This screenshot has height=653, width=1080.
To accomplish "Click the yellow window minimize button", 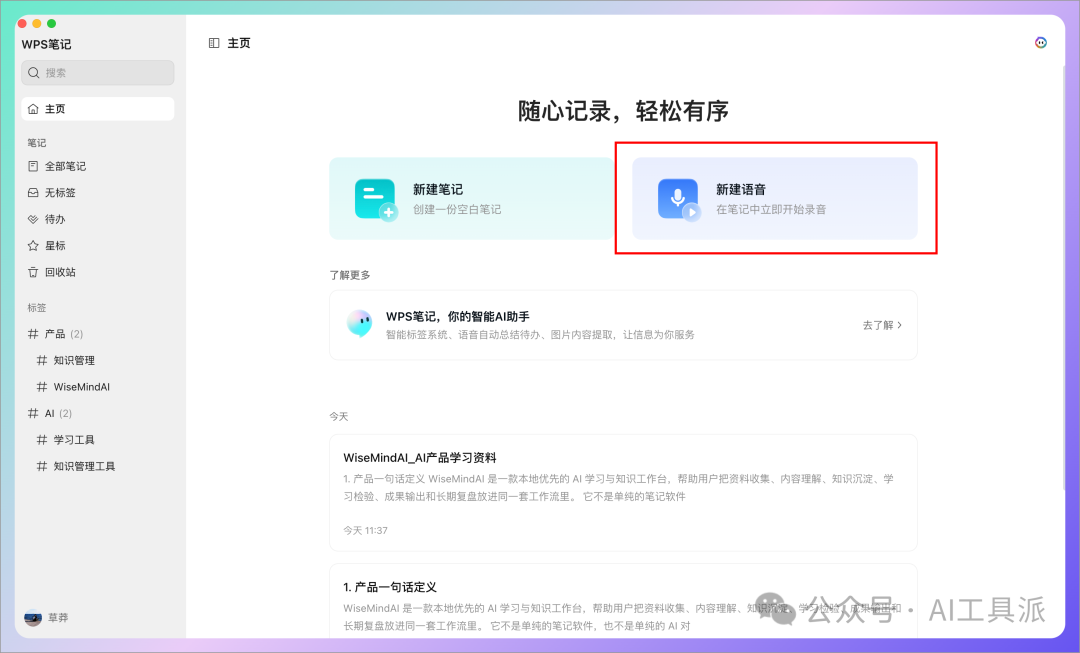I will [x=37, y=23].
